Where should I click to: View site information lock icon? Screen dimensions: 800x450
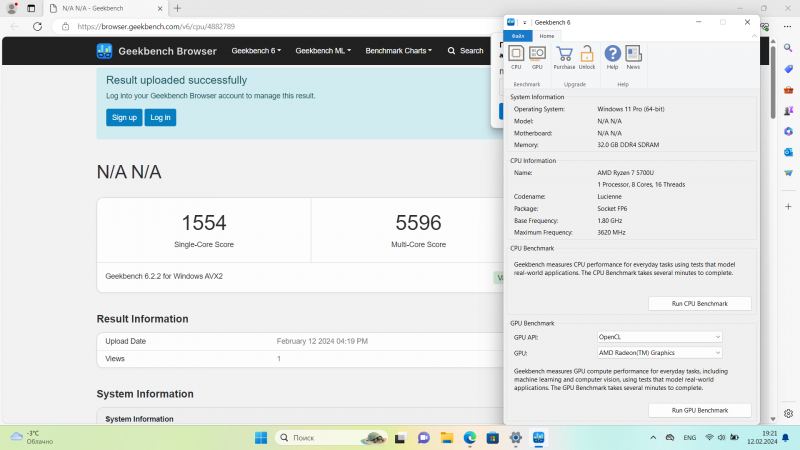65,27
